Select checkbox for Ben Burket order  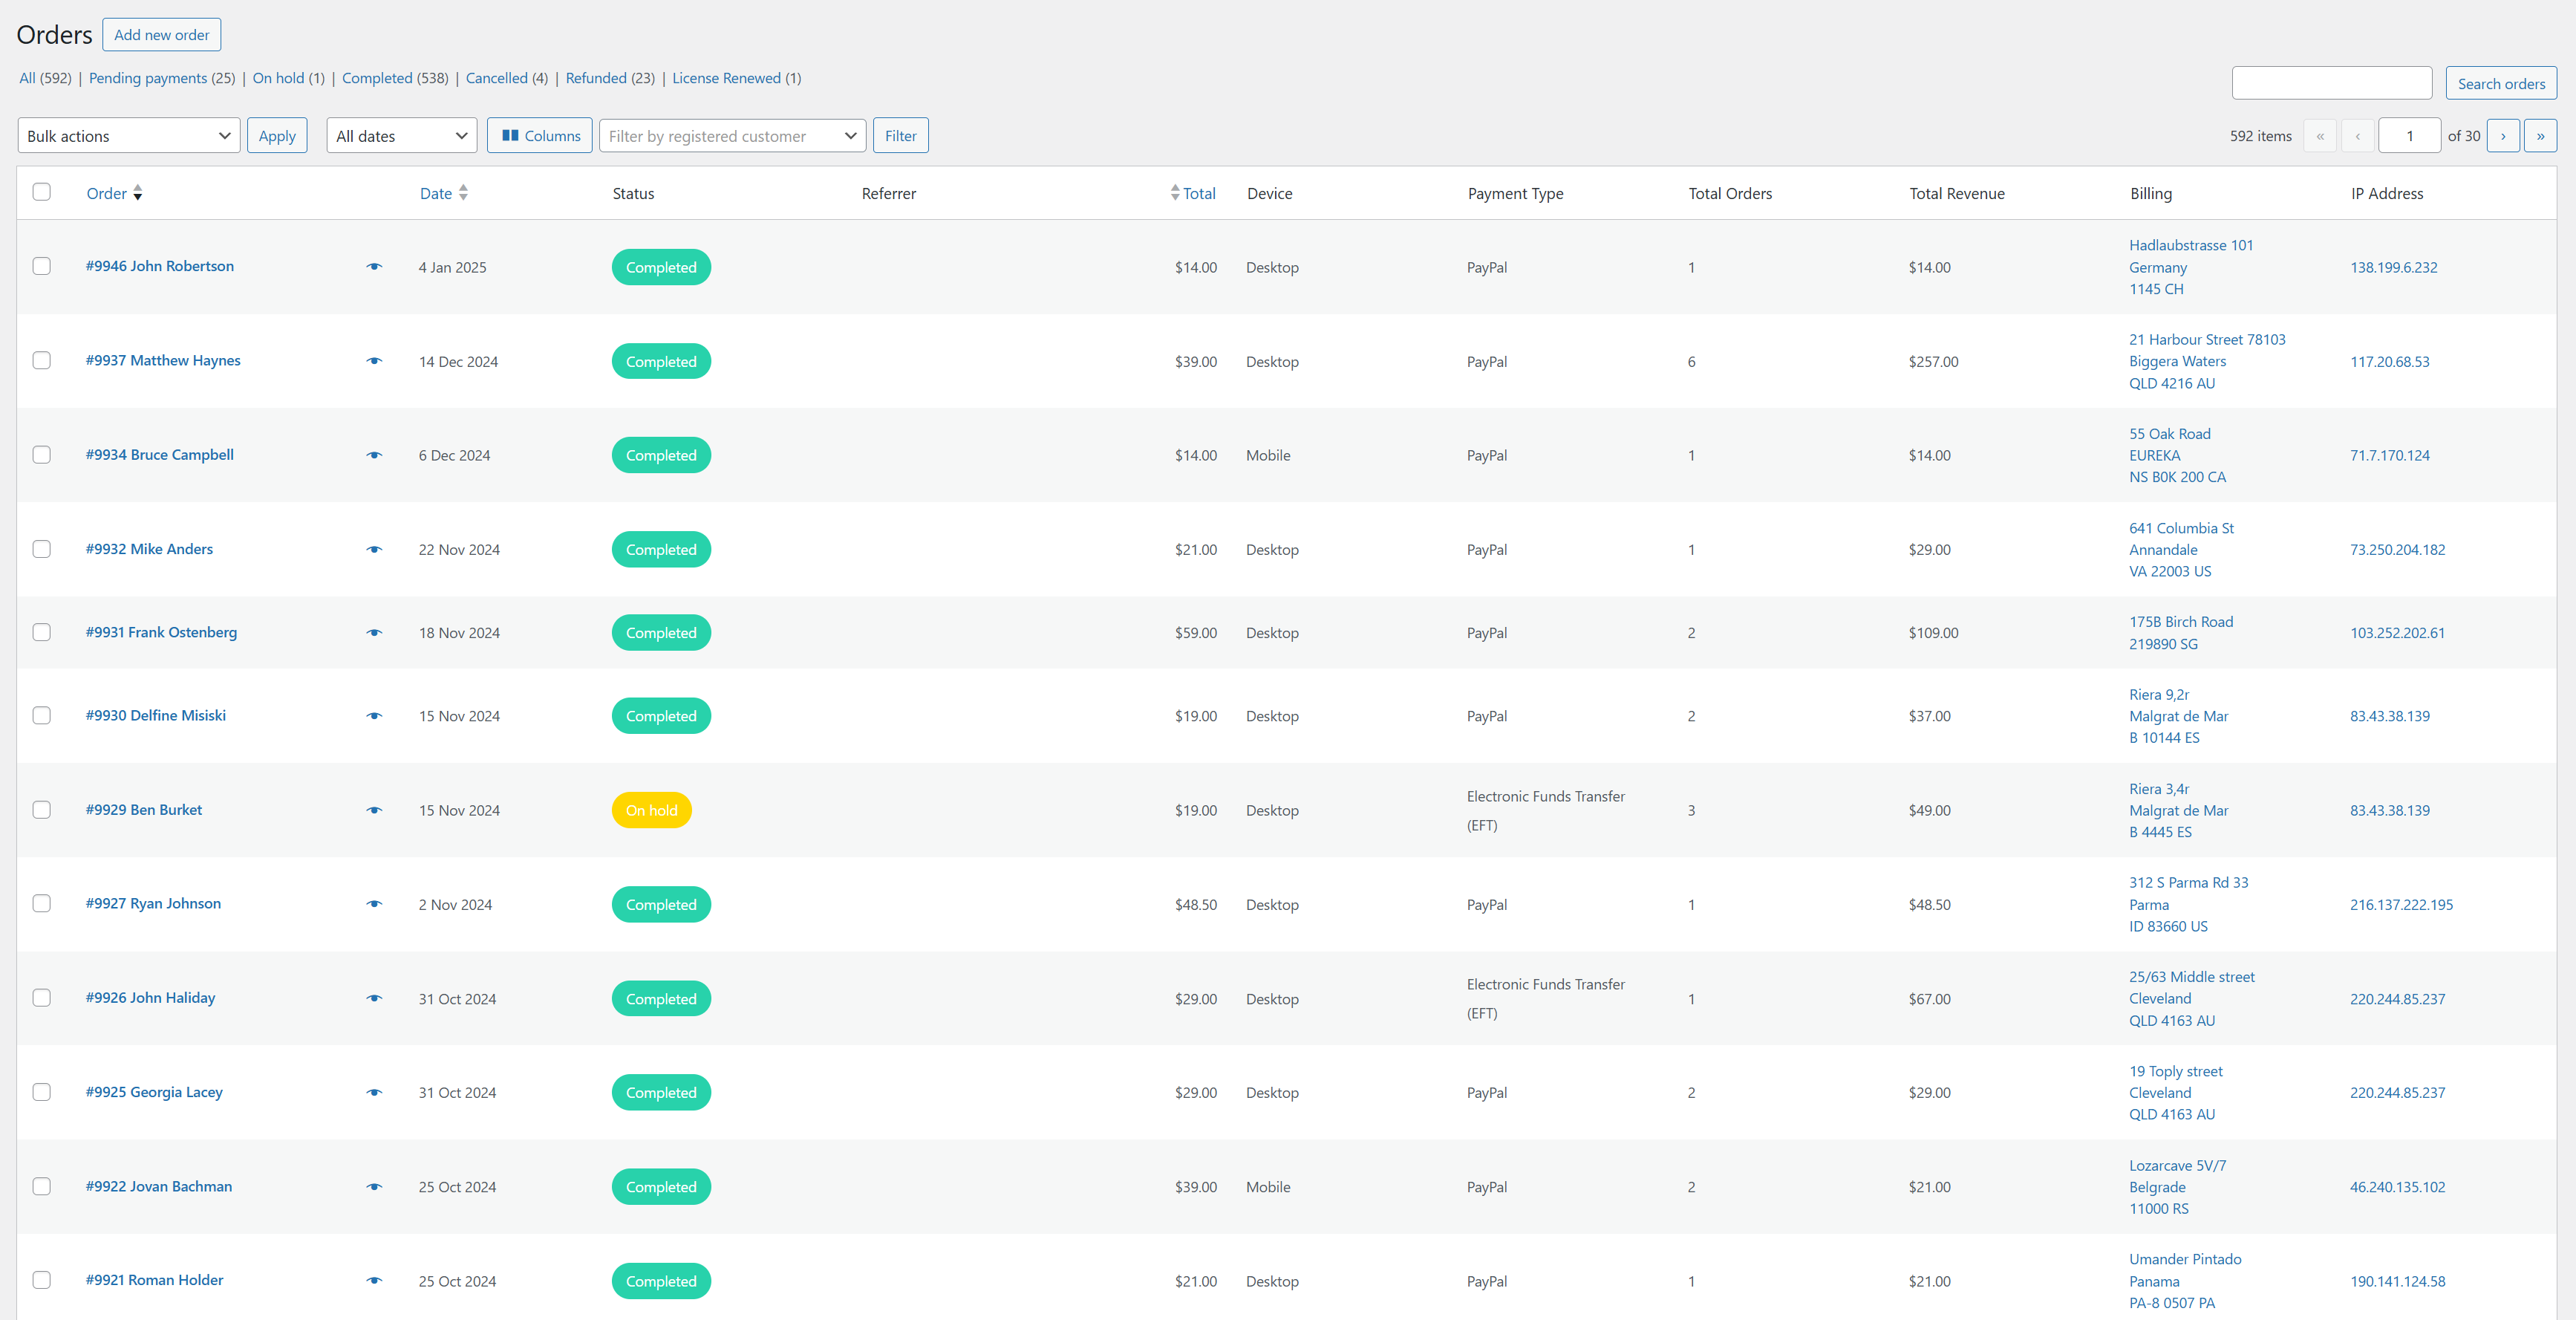[x=41, y=809]
